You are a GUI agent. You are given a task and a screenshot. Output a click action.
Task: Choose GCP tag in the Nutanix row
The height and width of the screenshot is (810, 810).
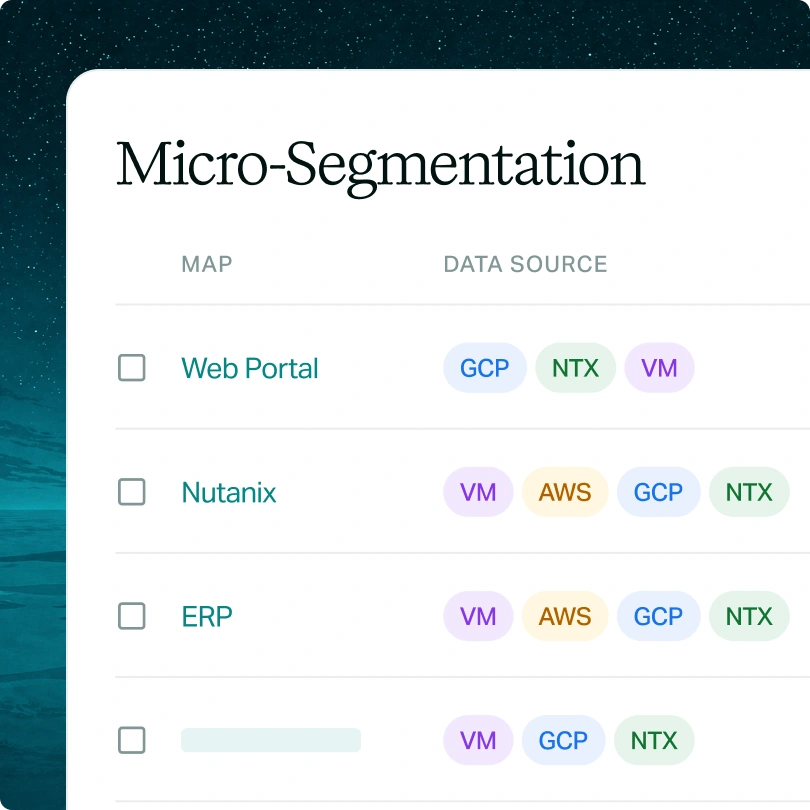pos(659,492)
